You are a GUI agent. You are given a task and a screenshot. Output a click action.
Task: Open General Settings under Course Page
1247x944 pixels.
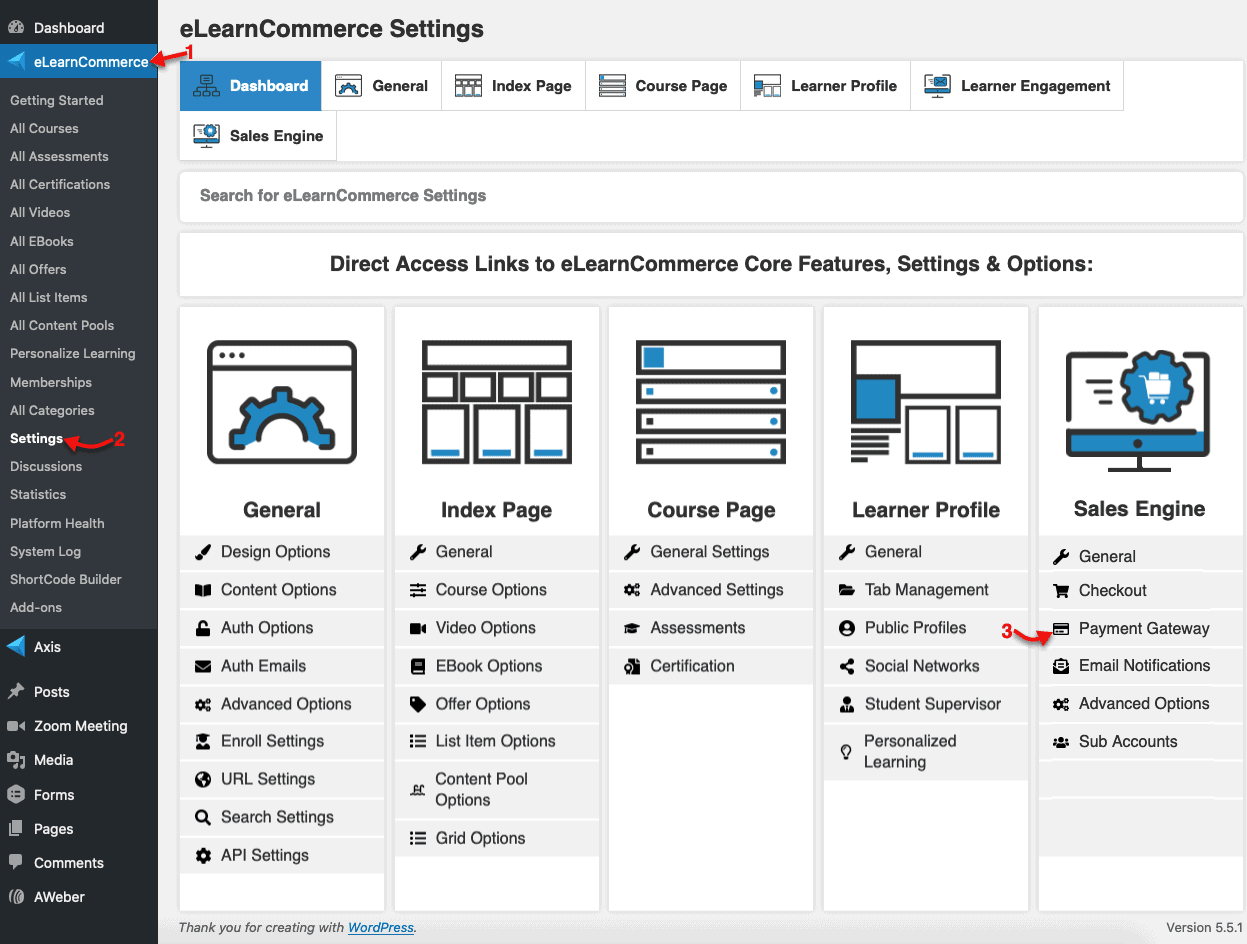[711, 552]
